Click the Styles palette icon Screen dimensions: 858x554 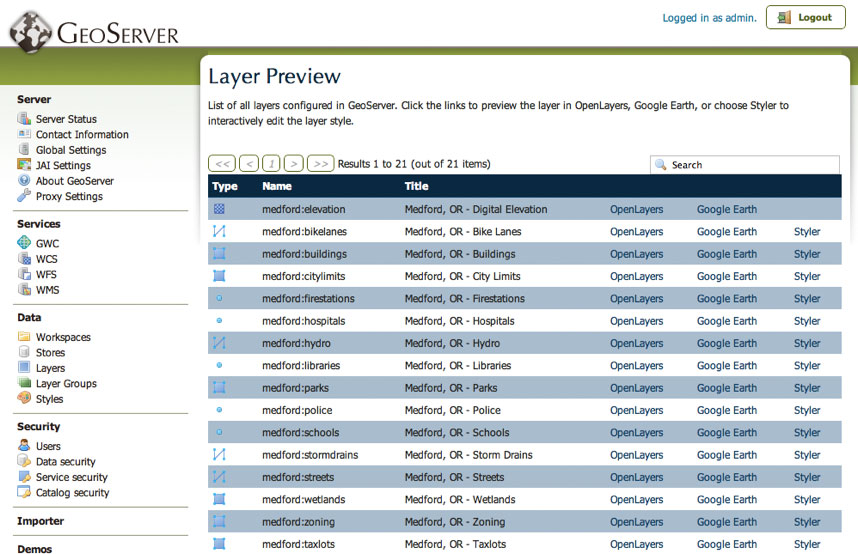coord(24,399)
